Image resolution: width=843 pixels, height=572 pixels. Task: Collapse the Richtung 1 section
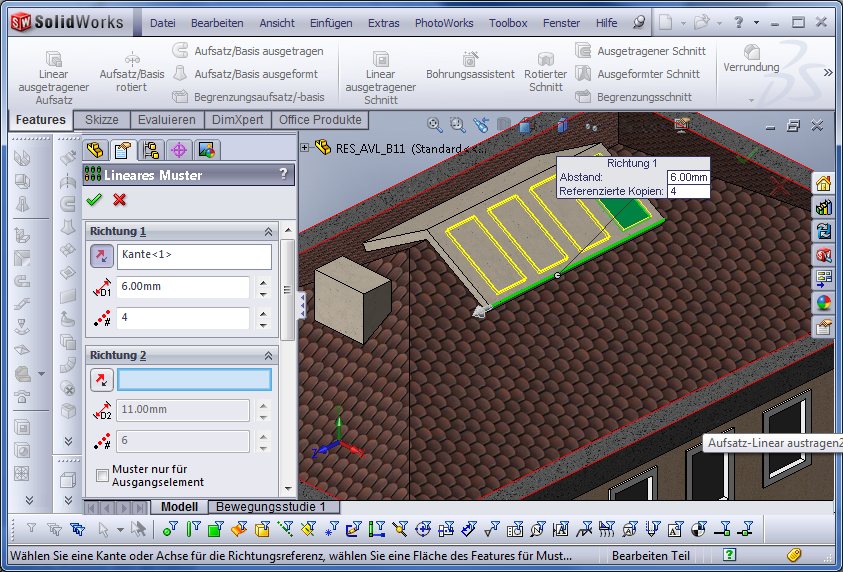pyautogui.click(x=268, y=231)
